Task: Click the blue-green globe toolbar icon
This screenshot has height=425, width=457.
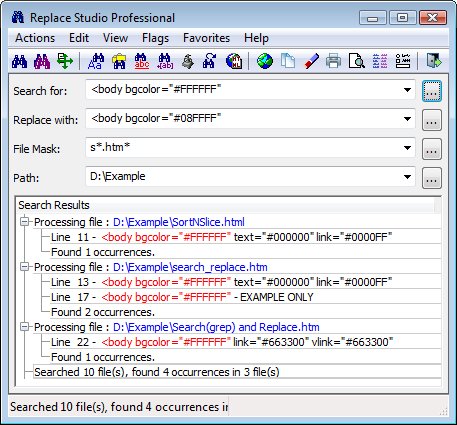Action: (x=265, y=61)
